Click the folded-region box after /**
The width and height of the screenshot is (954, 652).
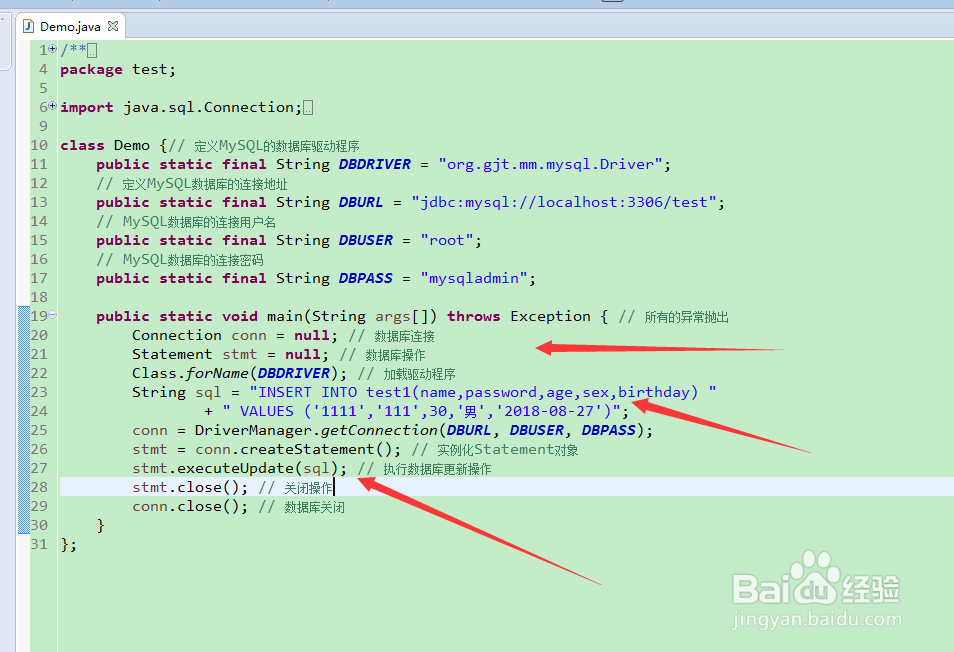tap(92, 50)
